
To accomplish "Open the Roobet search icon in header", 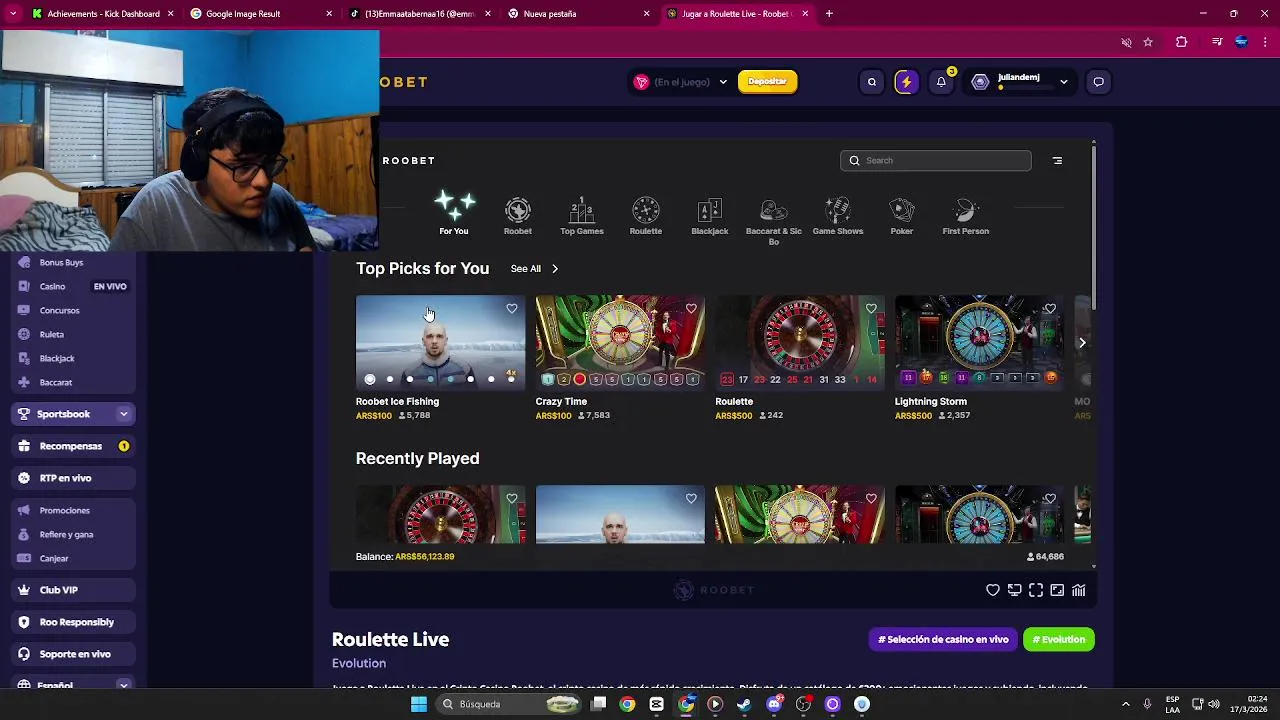I will click(872, 82).
